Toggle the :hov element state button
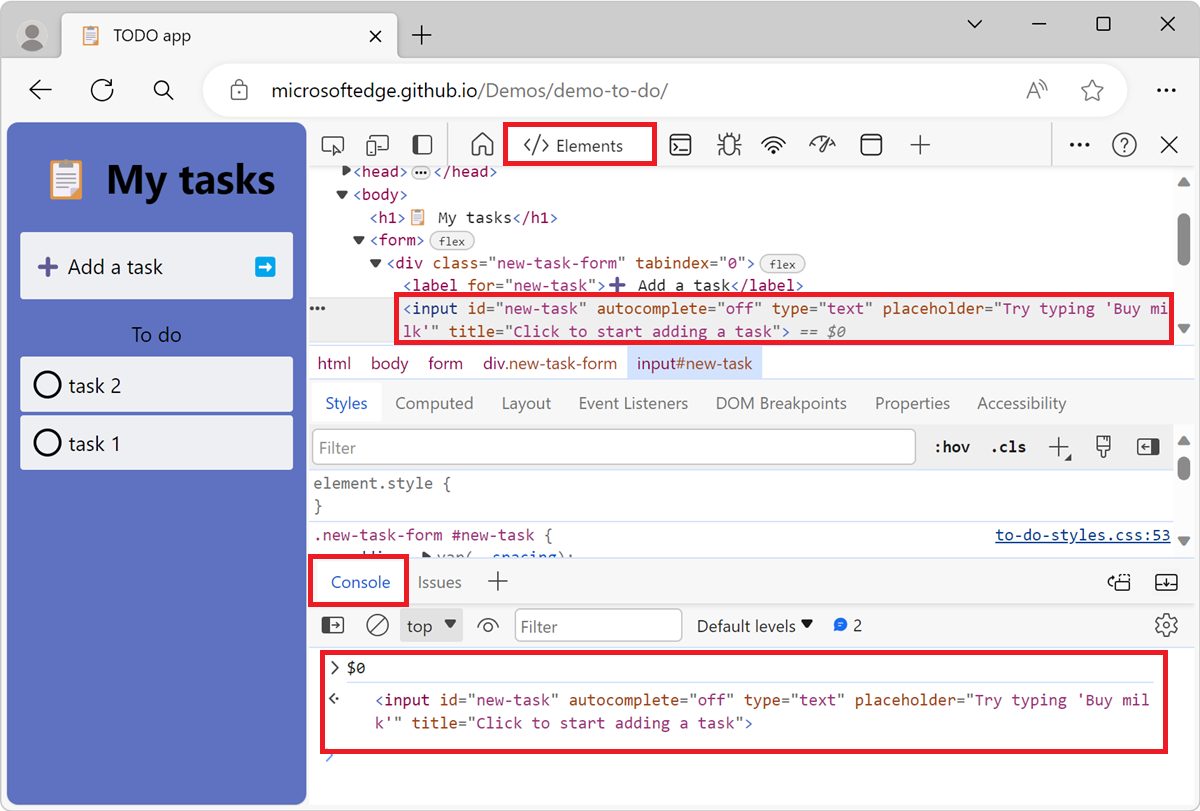 coord(951,447)
